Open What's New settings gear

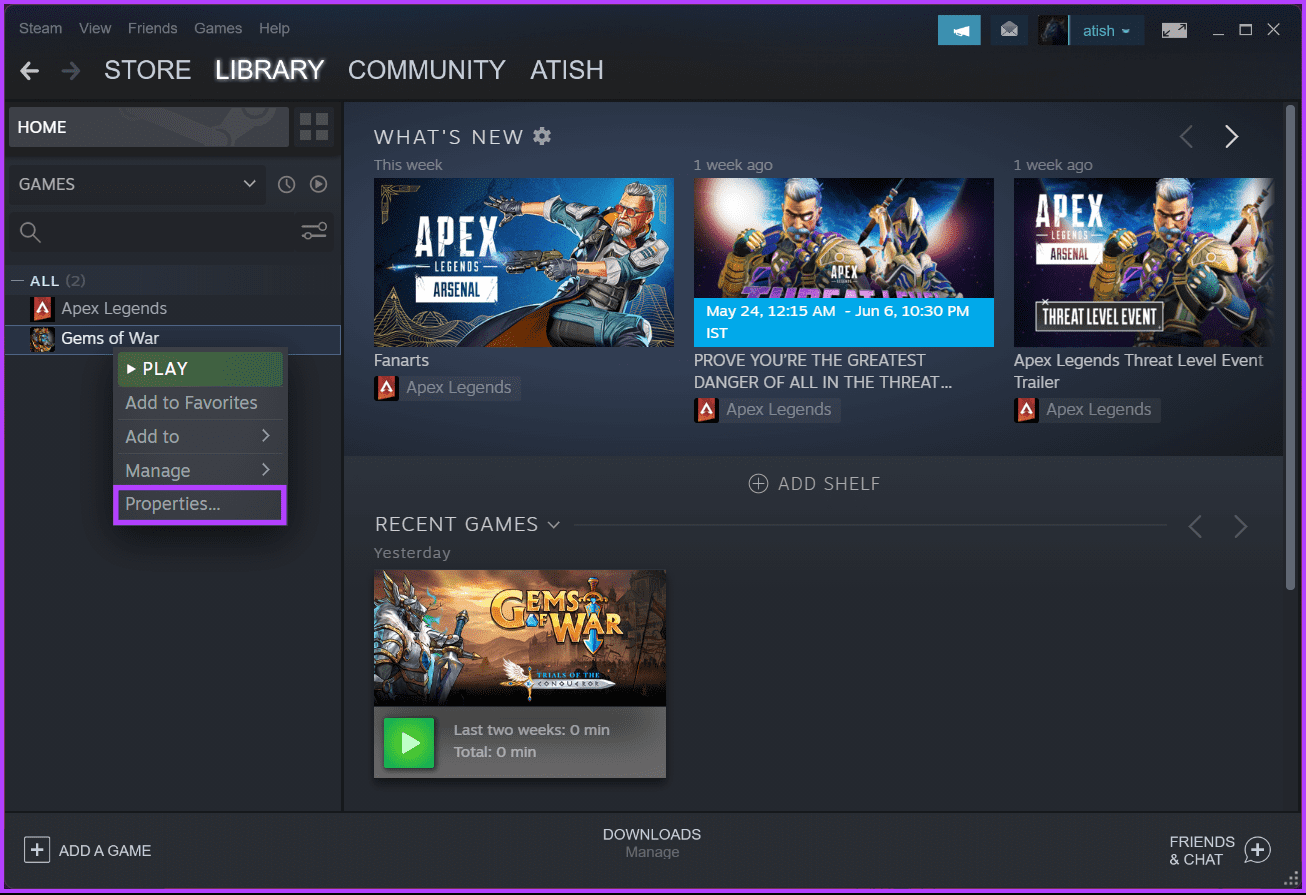pos(542,136)
